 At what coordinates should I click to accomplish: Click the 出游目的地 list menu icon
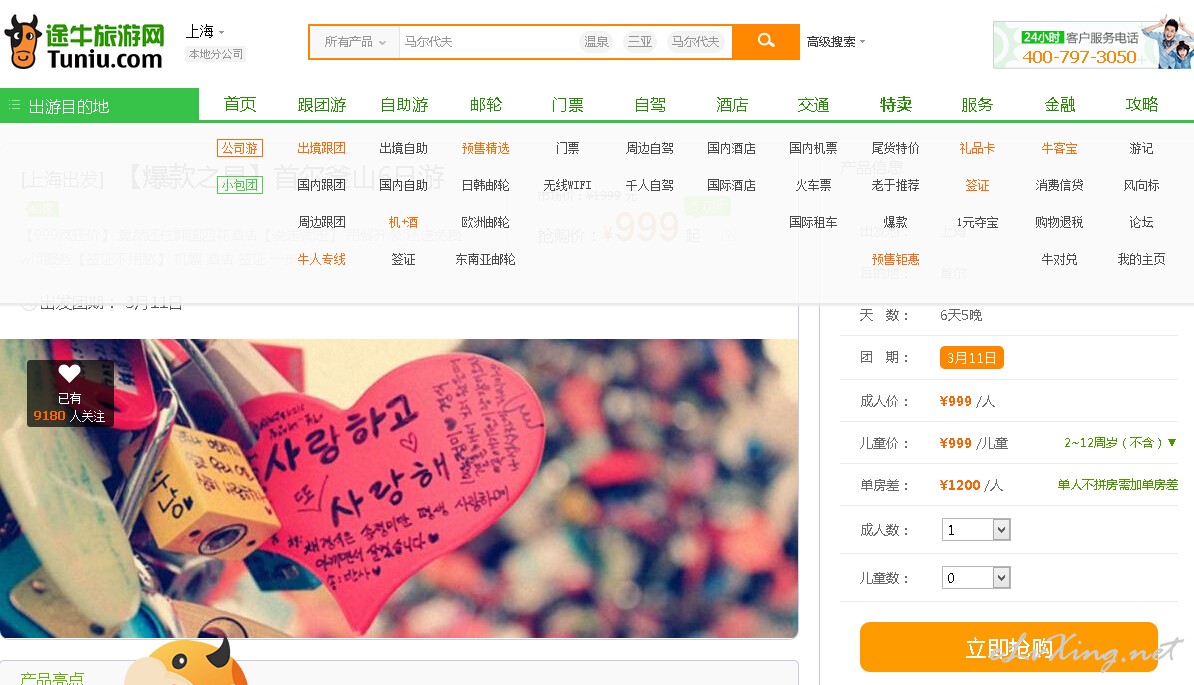14,105
